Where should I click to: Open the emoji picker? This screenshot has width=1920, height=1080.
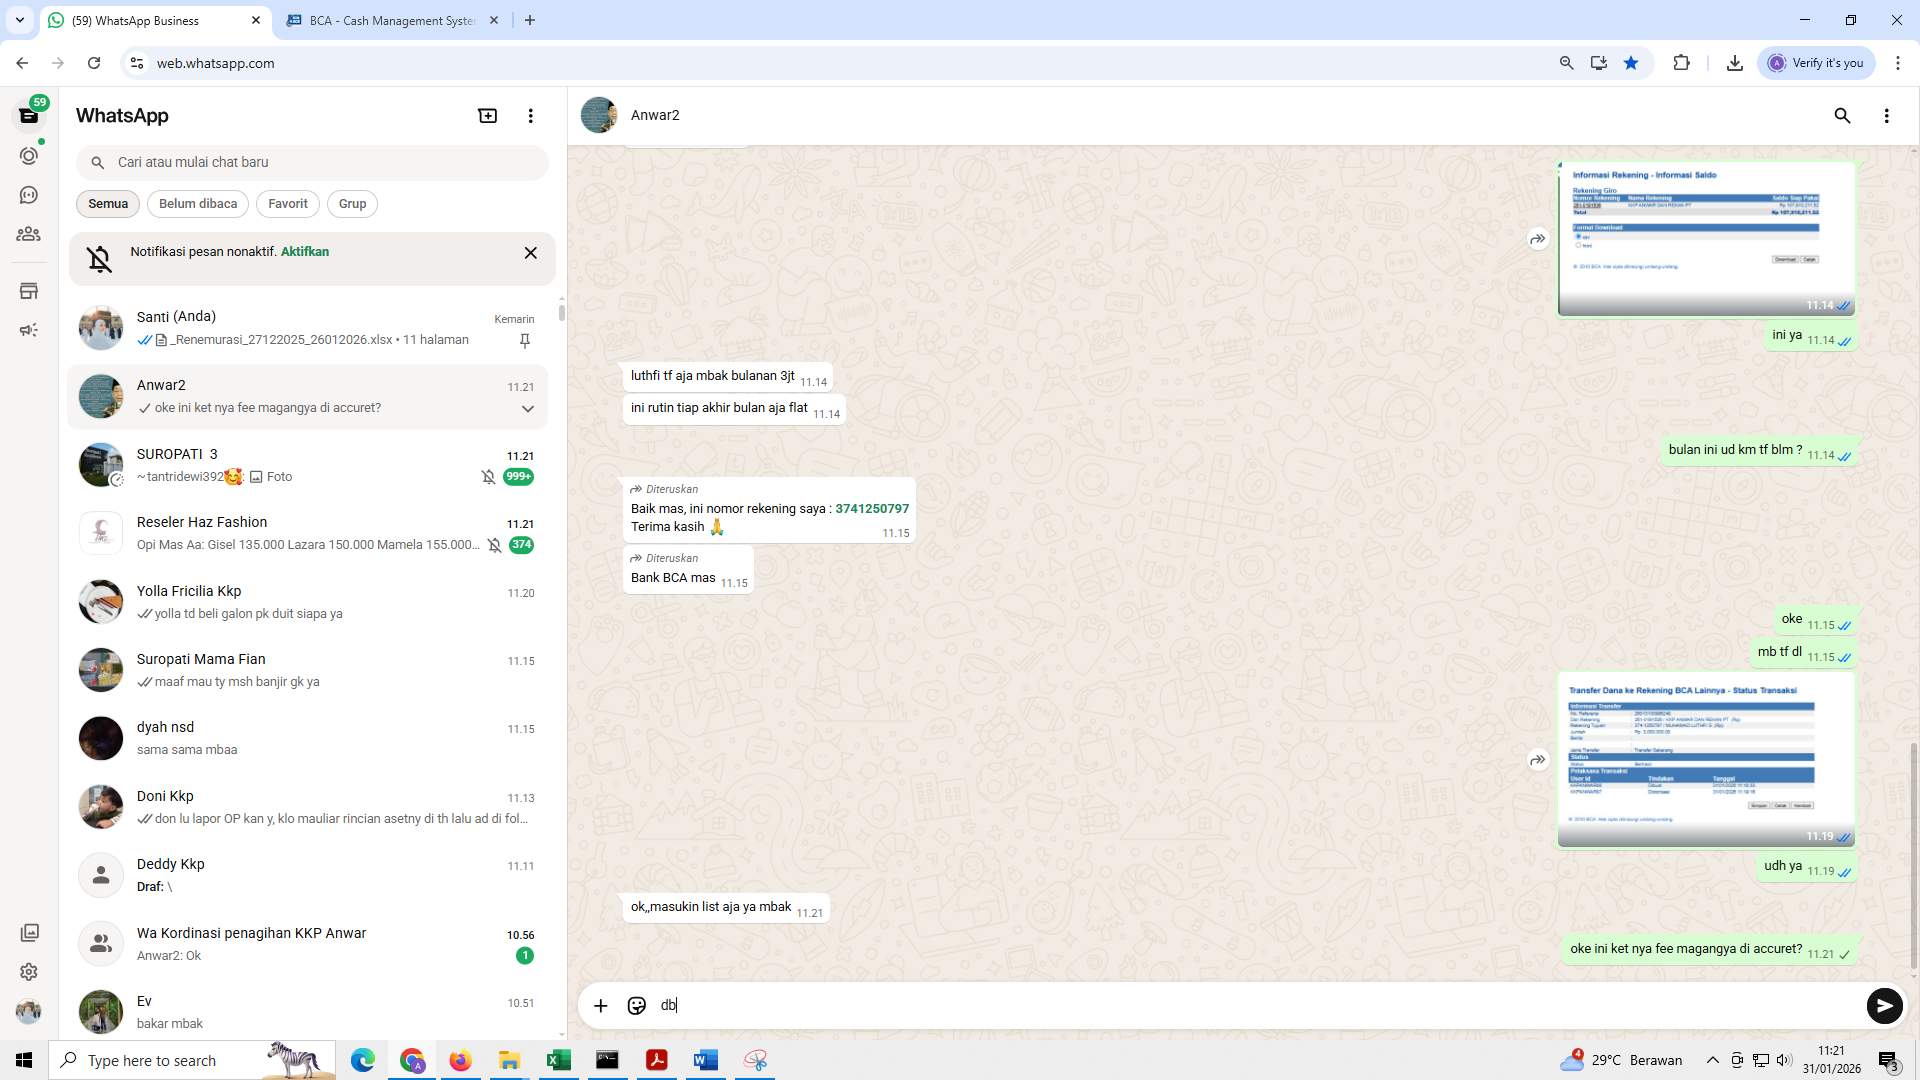click(x=637, y=1005)
